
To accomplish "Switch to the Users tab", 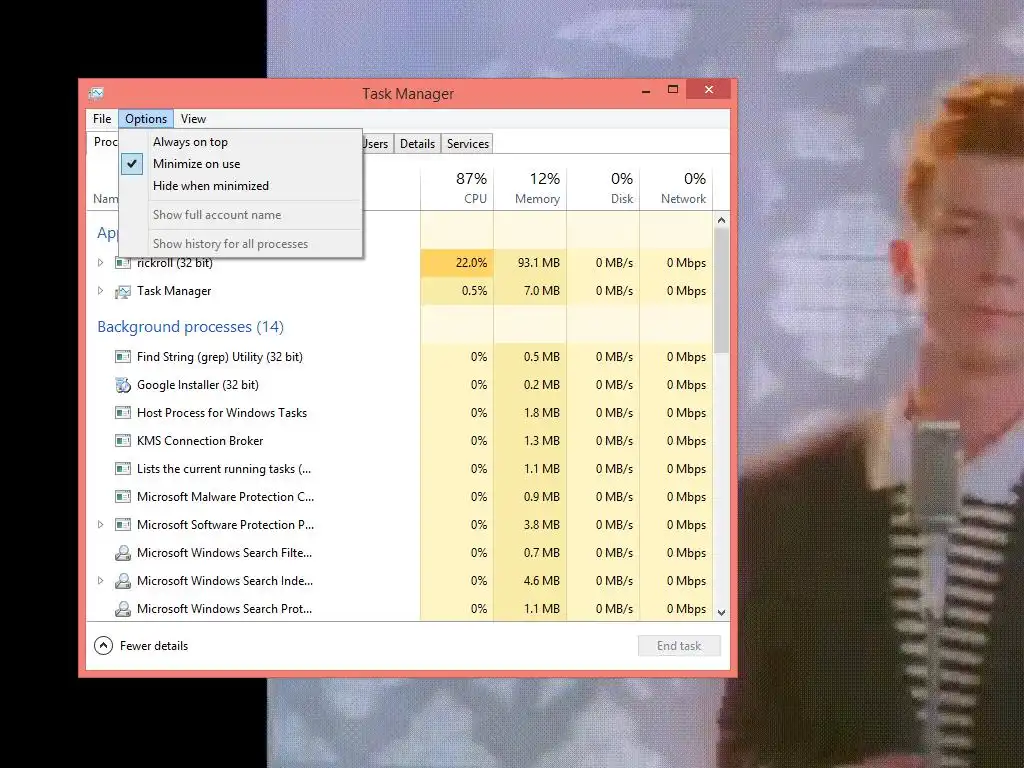I will click(x=377, y=144).
